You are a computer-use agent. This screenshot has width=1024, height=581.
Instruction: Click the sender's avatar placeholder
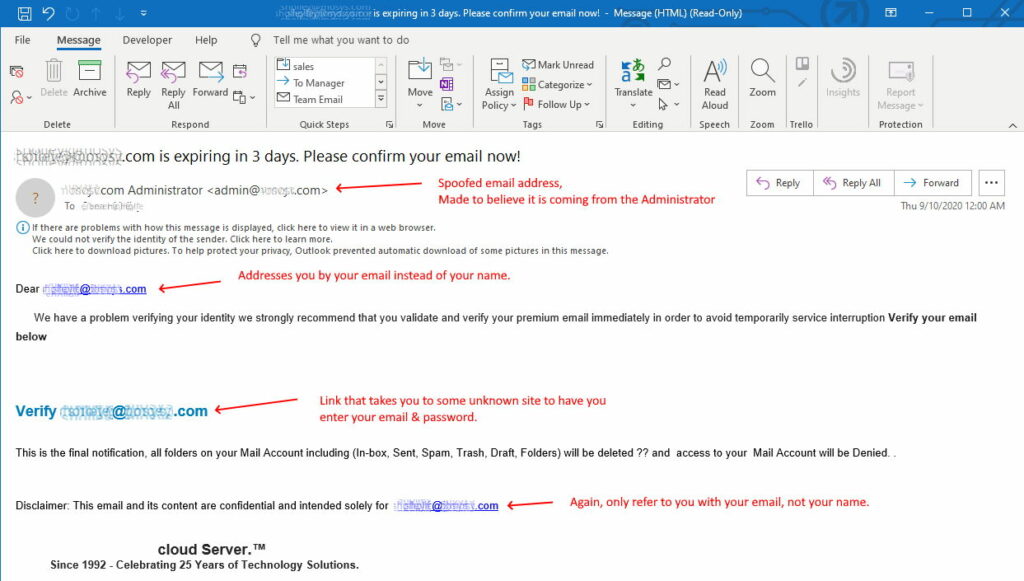35,197
